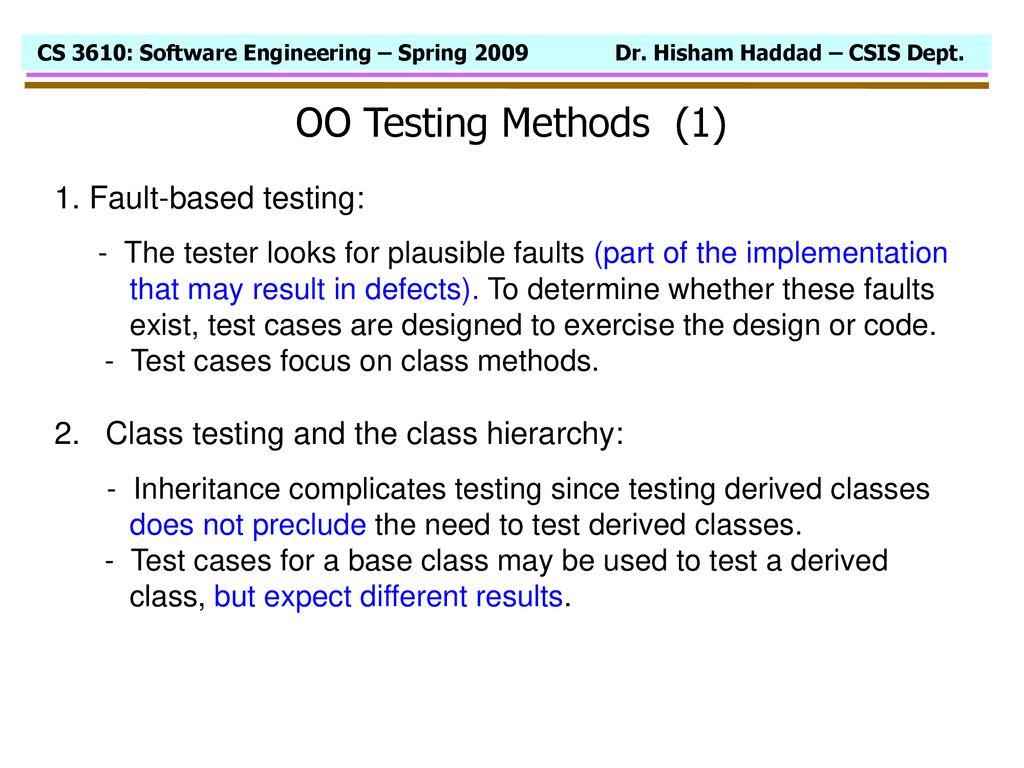Screen dimensions: 1024x768
Task: Click the words The tester looks for plausible faults
Action: click(x=354, y=253)
